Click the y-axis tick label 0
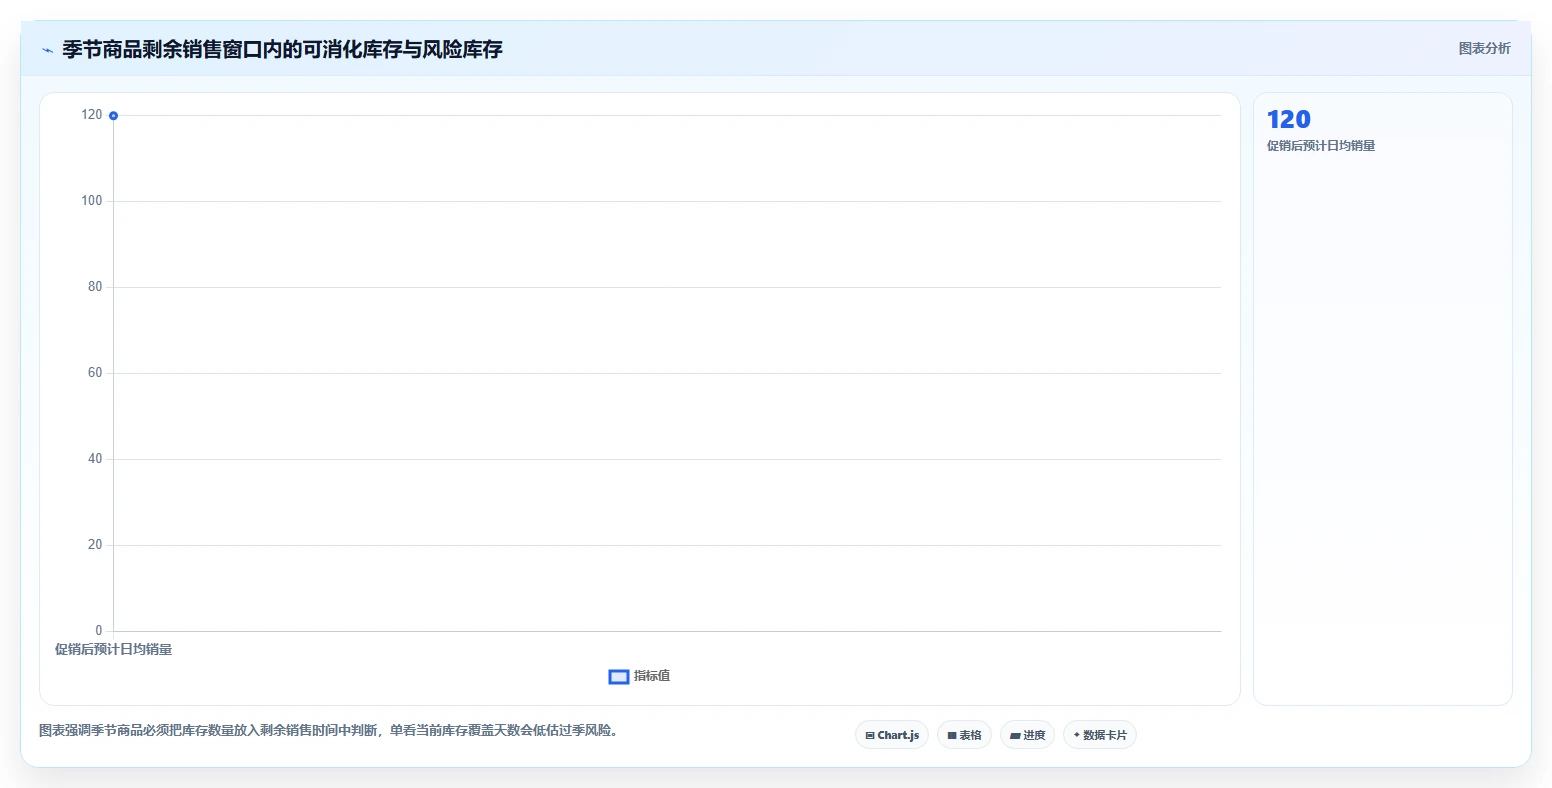1552x788 pixels. click(99, 631)
